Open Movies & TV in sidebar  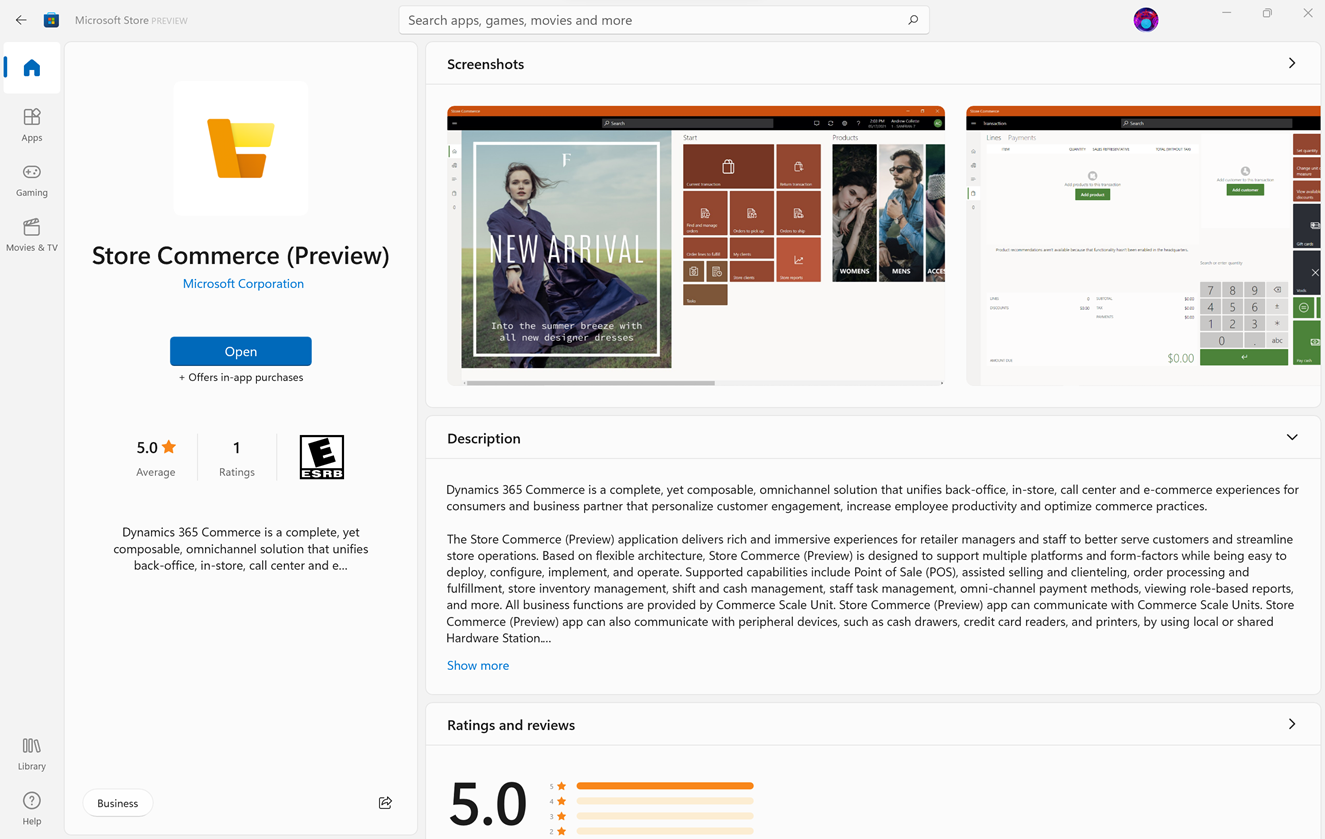pos(32,235)
